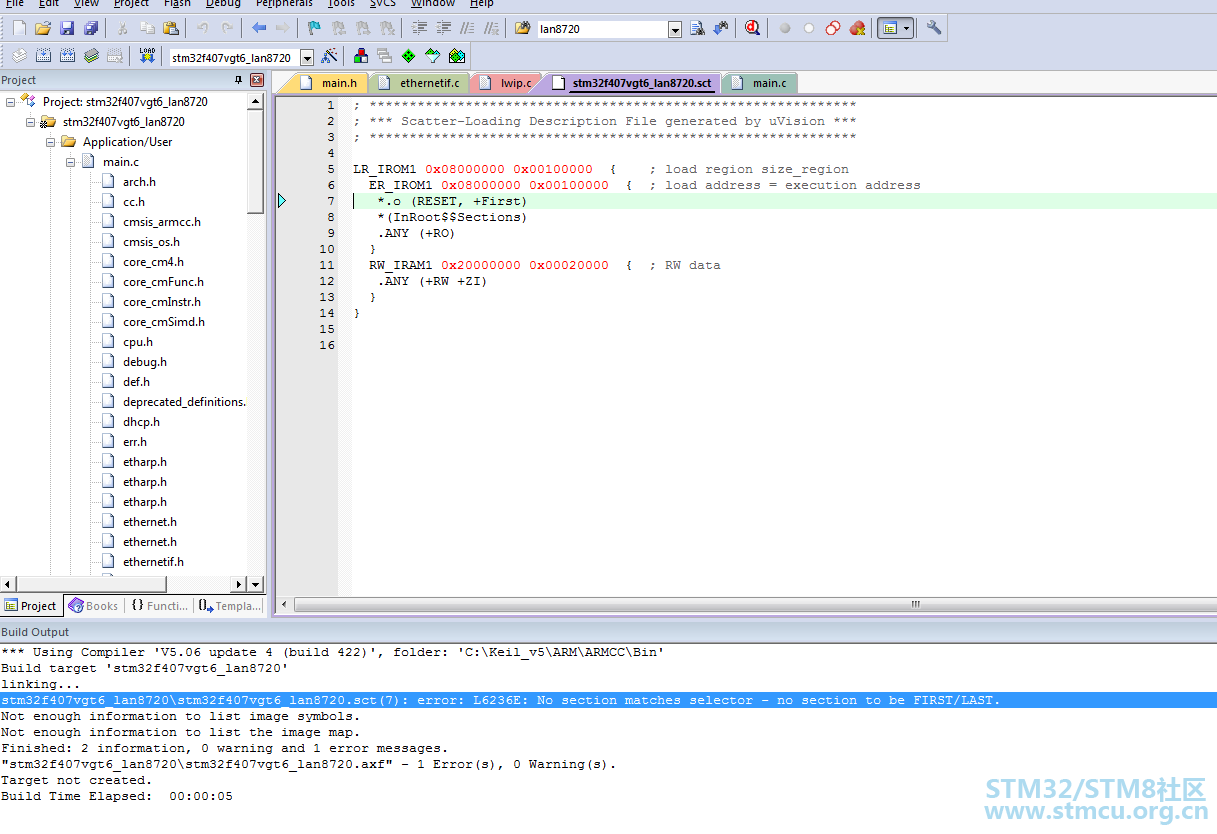Screen dimensions: 1217x834
Task: Navigate backwards with blue left arrow
Action: point(259,29)
